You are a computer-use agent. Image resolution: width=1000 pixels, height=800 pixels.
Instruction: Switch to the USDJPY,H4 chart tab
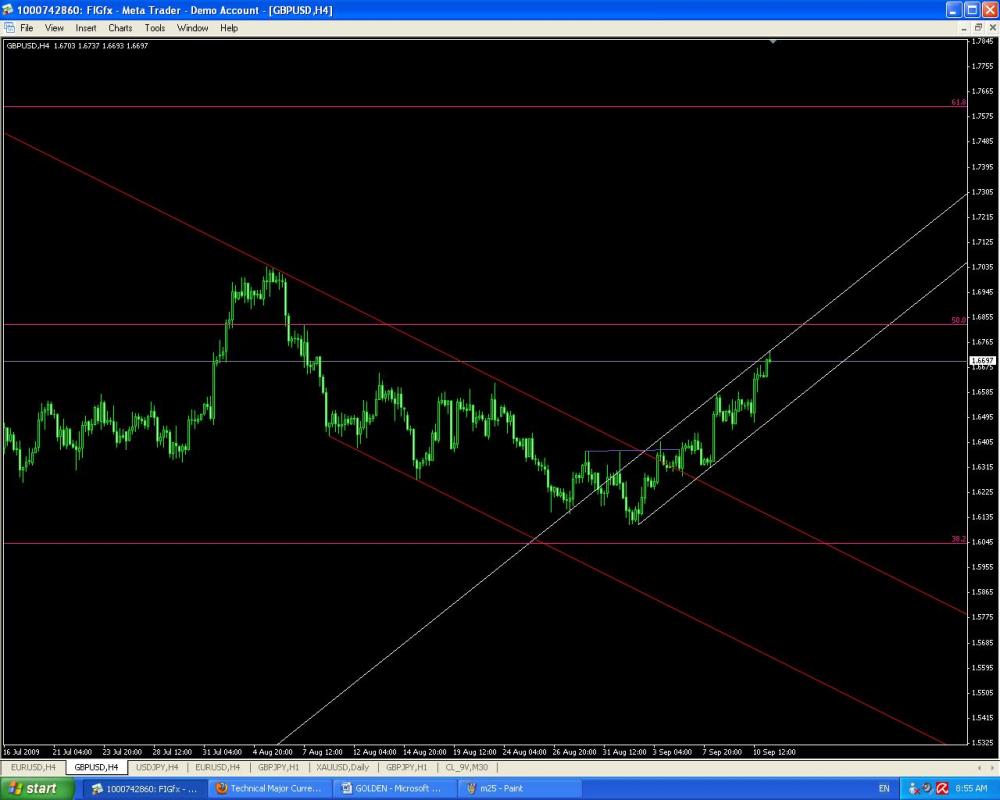coord(157,767)
